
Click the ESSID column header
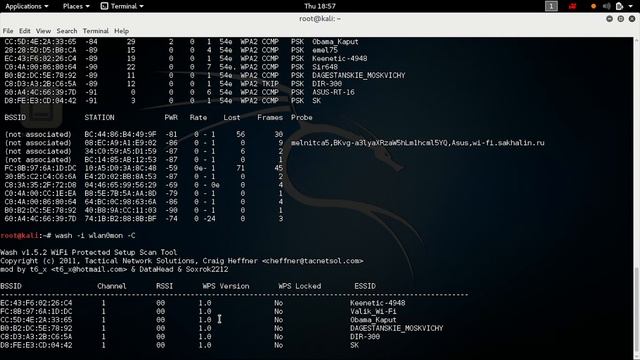point(365,286)
